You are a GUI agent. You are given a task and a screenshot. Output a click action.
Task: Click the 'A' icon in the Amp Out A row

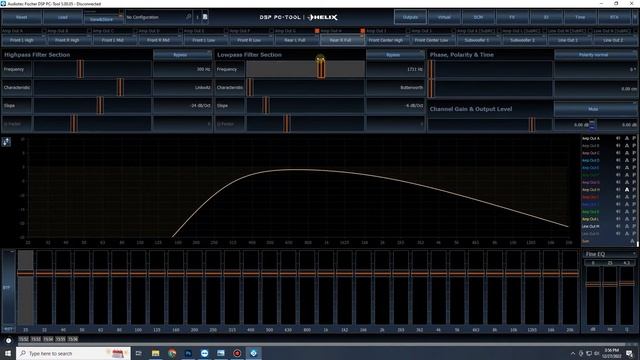627,138
